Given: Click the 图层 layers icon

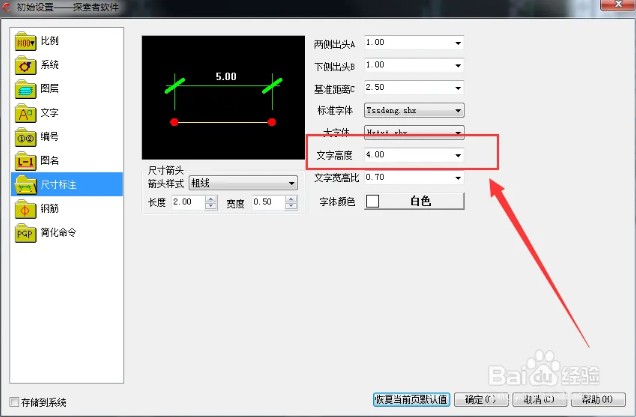Looking at the screenshot, I should click(x=25, y=89).
